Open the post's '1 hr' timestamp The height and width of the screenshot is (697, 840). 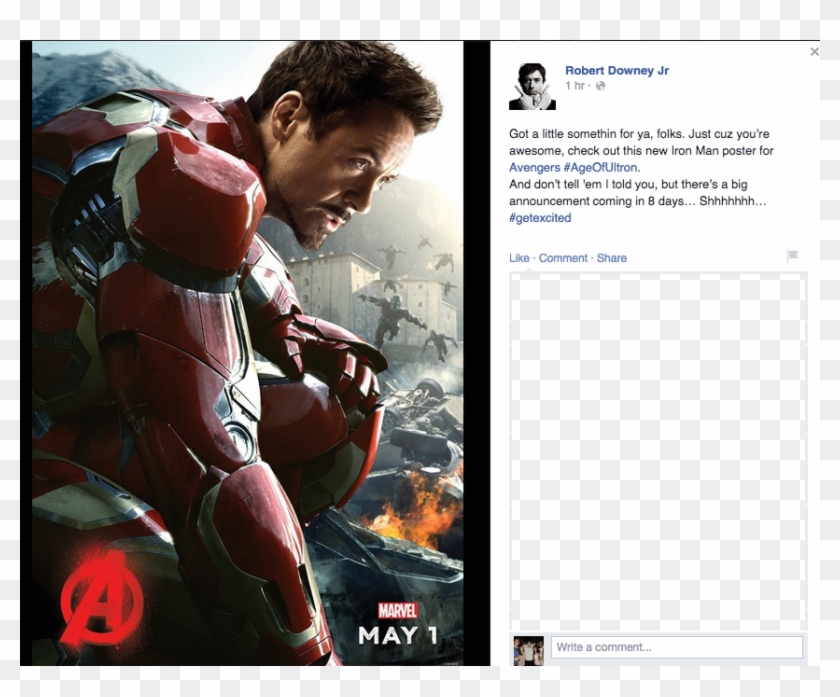[574, 86]
